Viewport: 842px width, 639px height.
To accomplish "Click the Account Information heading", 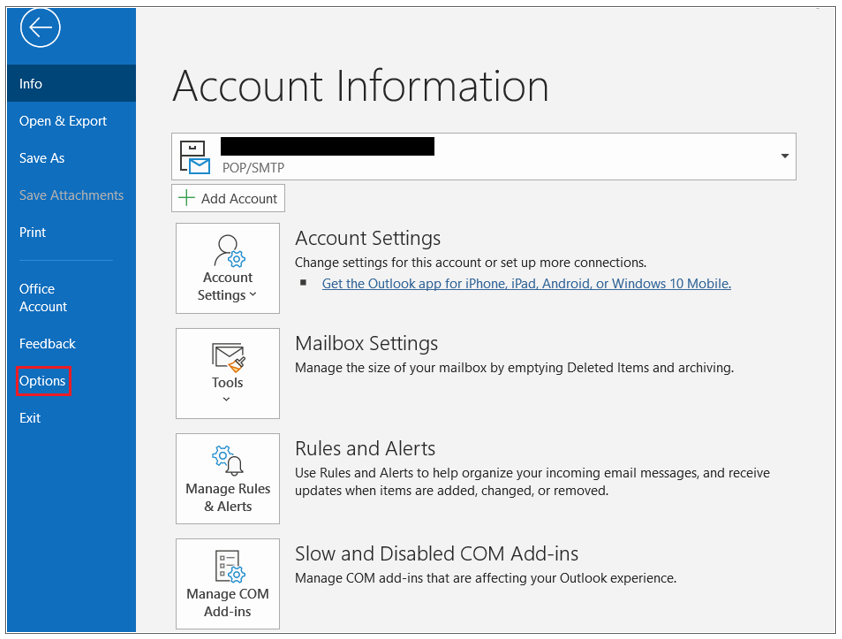I will [x=360, y=86].
